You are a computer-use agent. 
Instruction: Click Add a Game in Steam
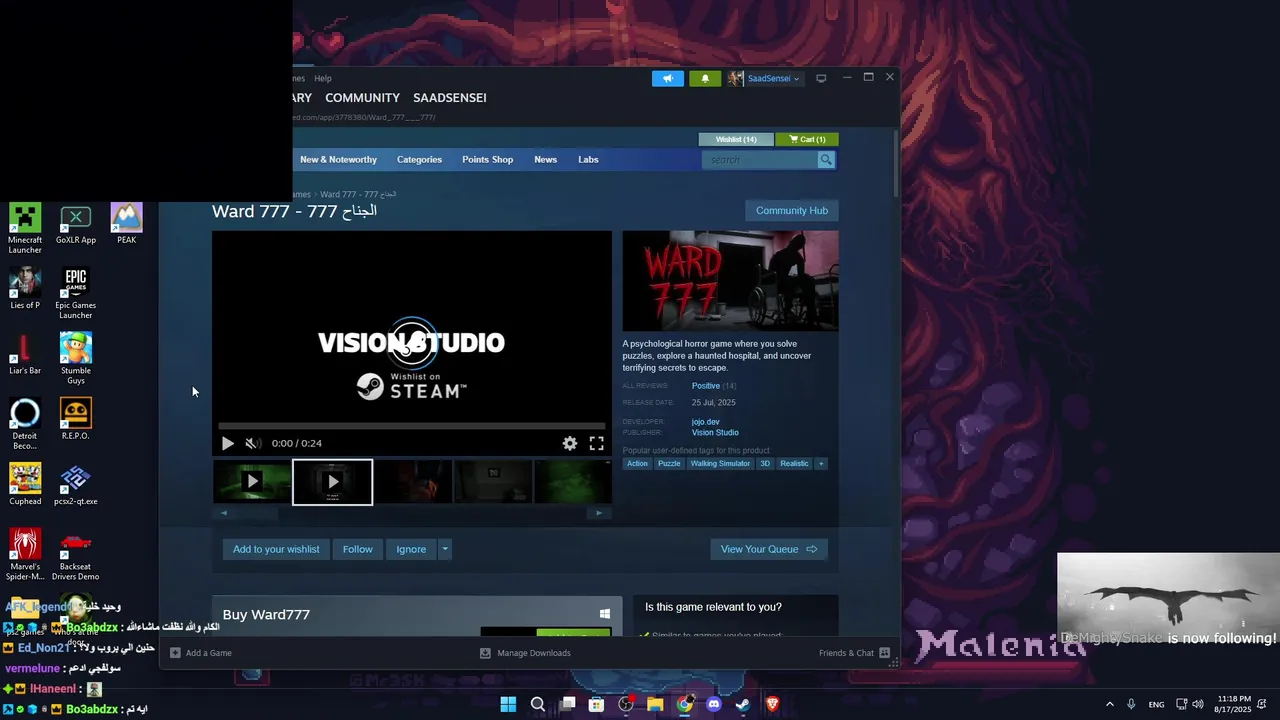[x=201, y=653]
